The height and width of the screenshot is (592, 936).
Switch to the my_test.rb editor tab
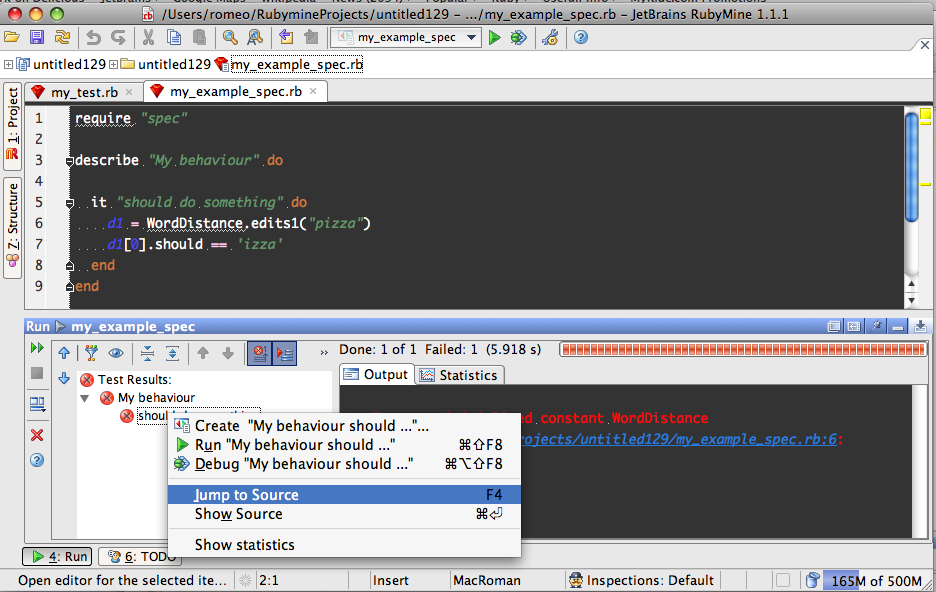pyautogui.click(x=84, y=92)
